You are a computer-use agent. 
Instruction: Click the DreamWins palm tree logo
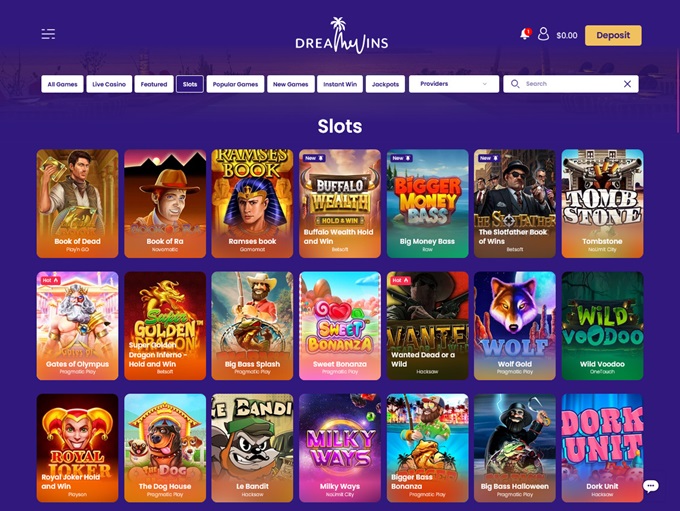pos(341,36)
